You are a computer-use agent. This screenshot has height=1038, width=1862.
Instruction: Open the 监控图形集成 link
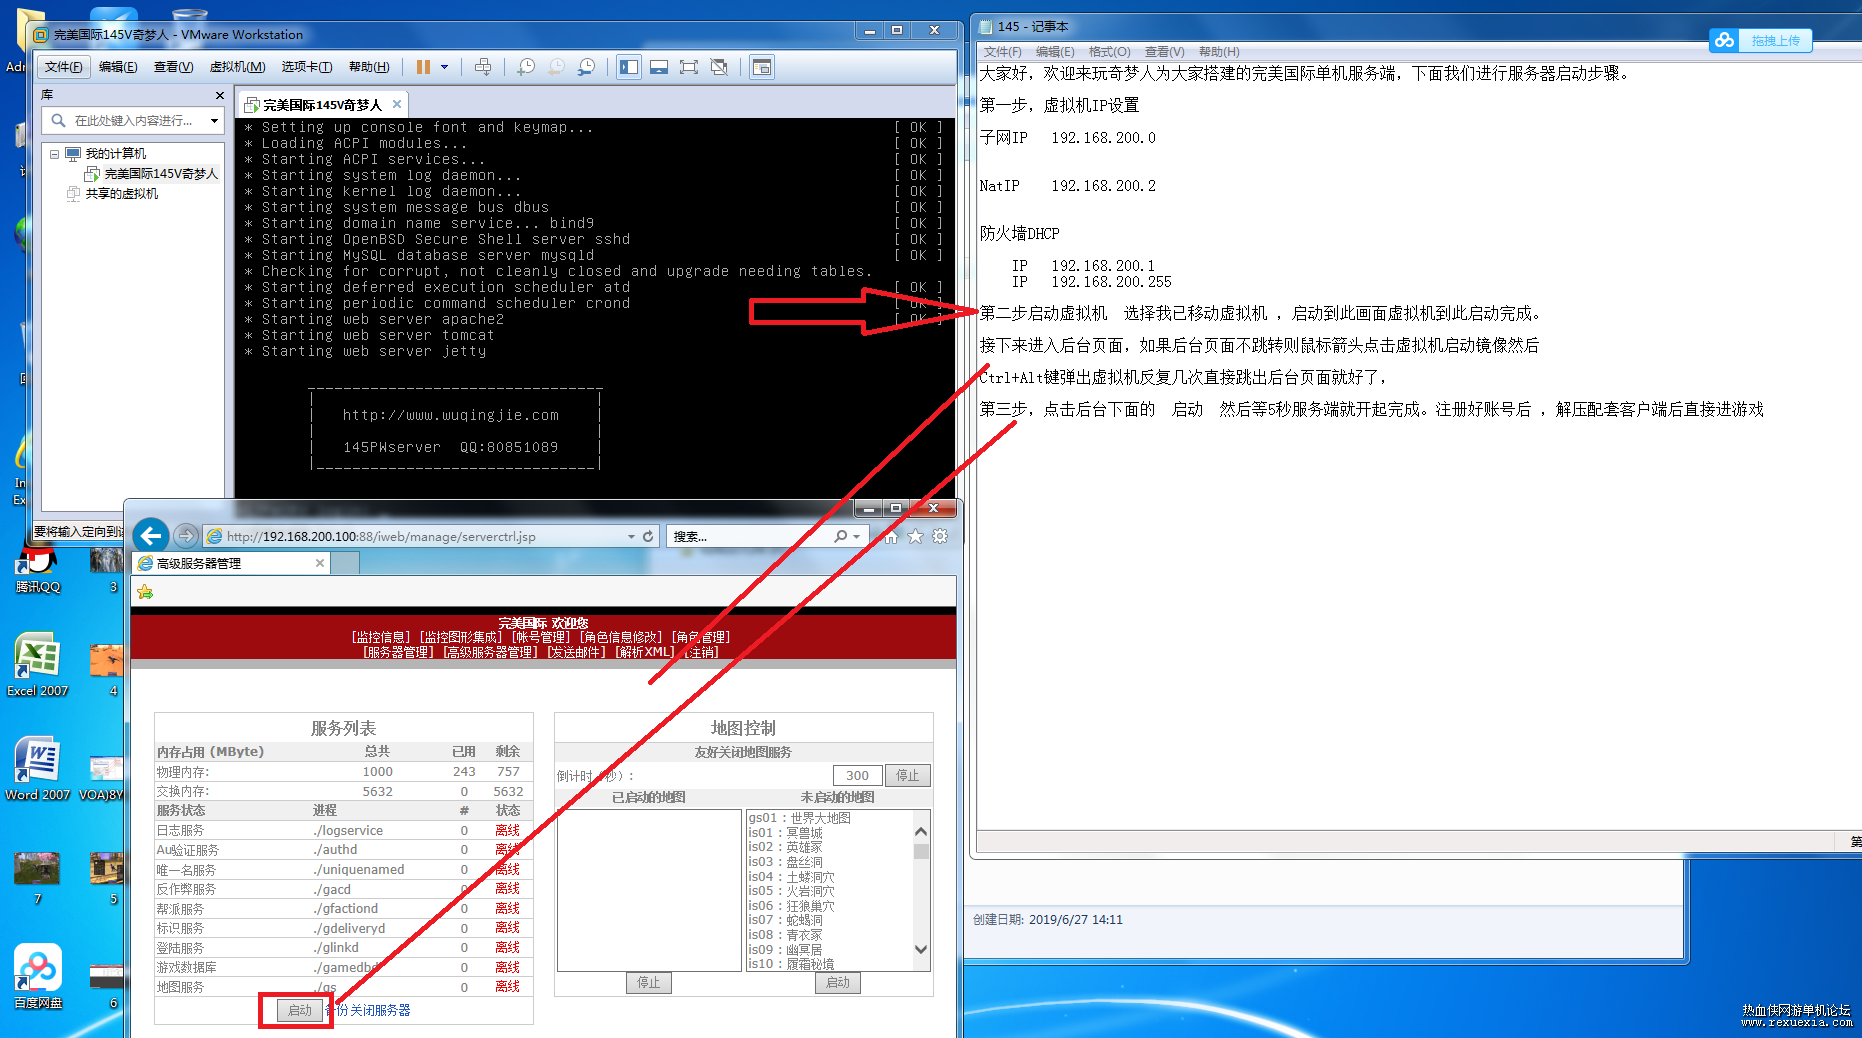(x=460, y=637)
